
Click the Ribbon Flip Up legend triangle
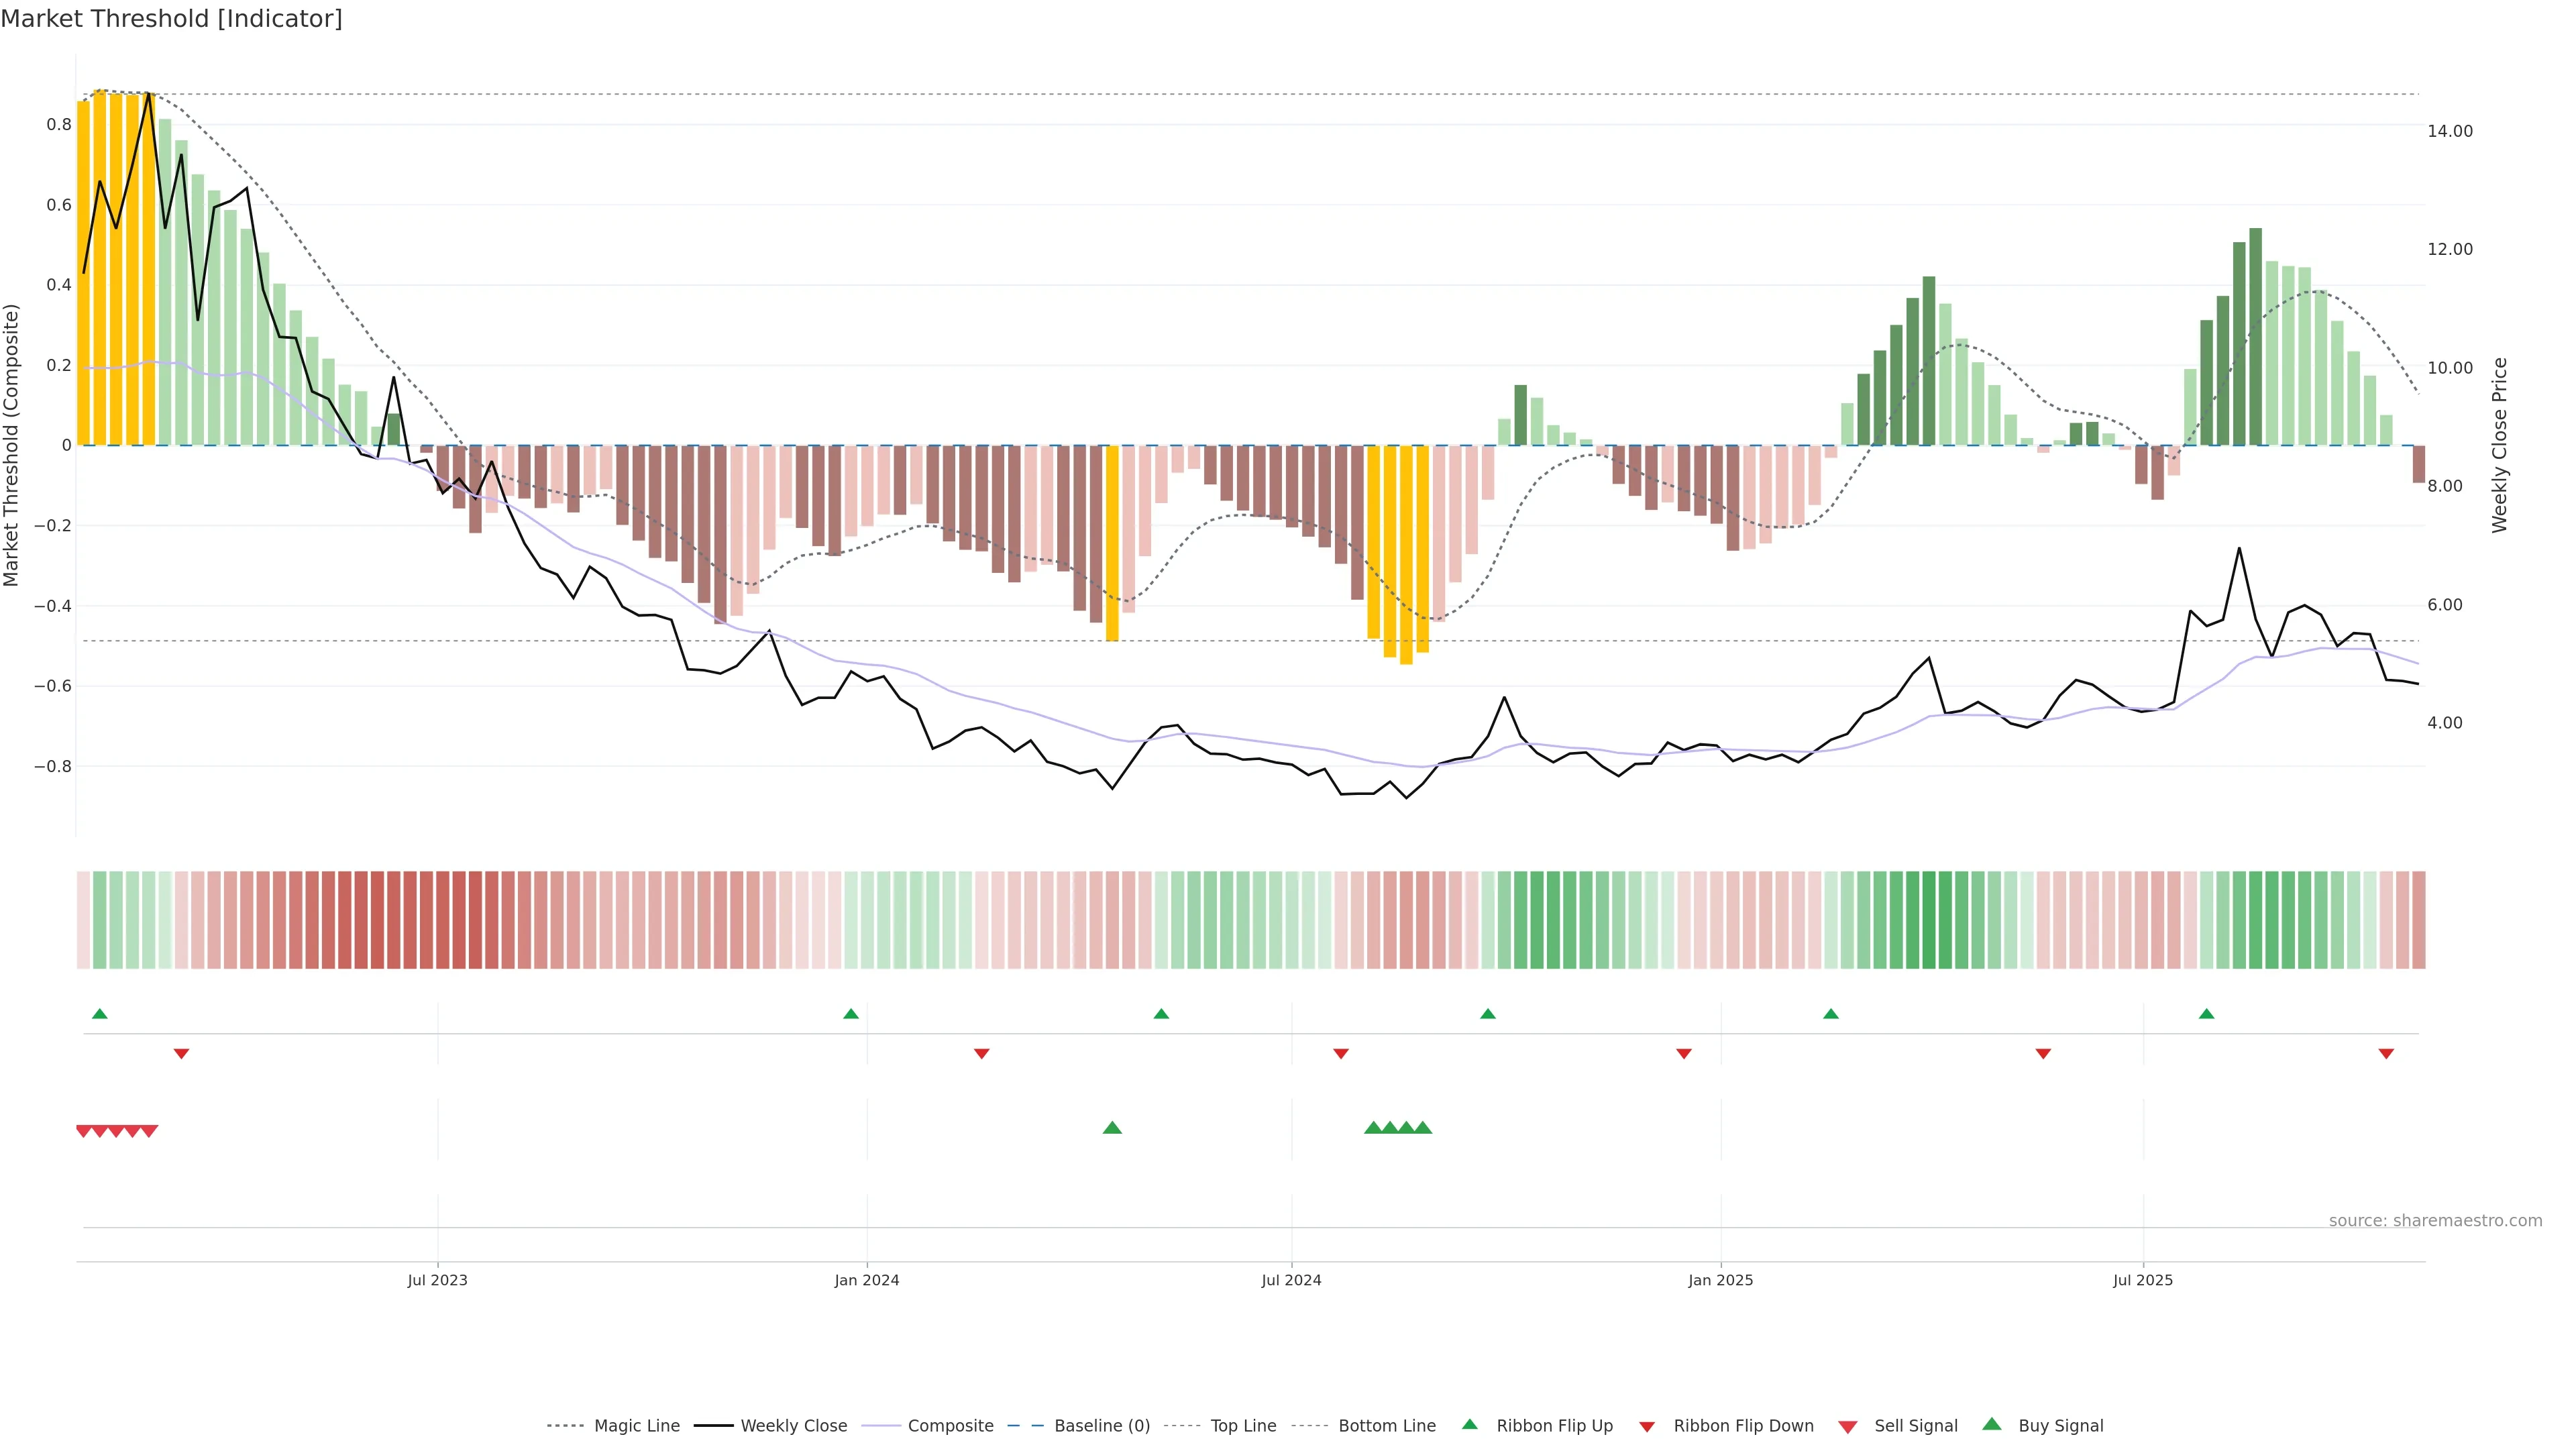pos(1469,1424)
